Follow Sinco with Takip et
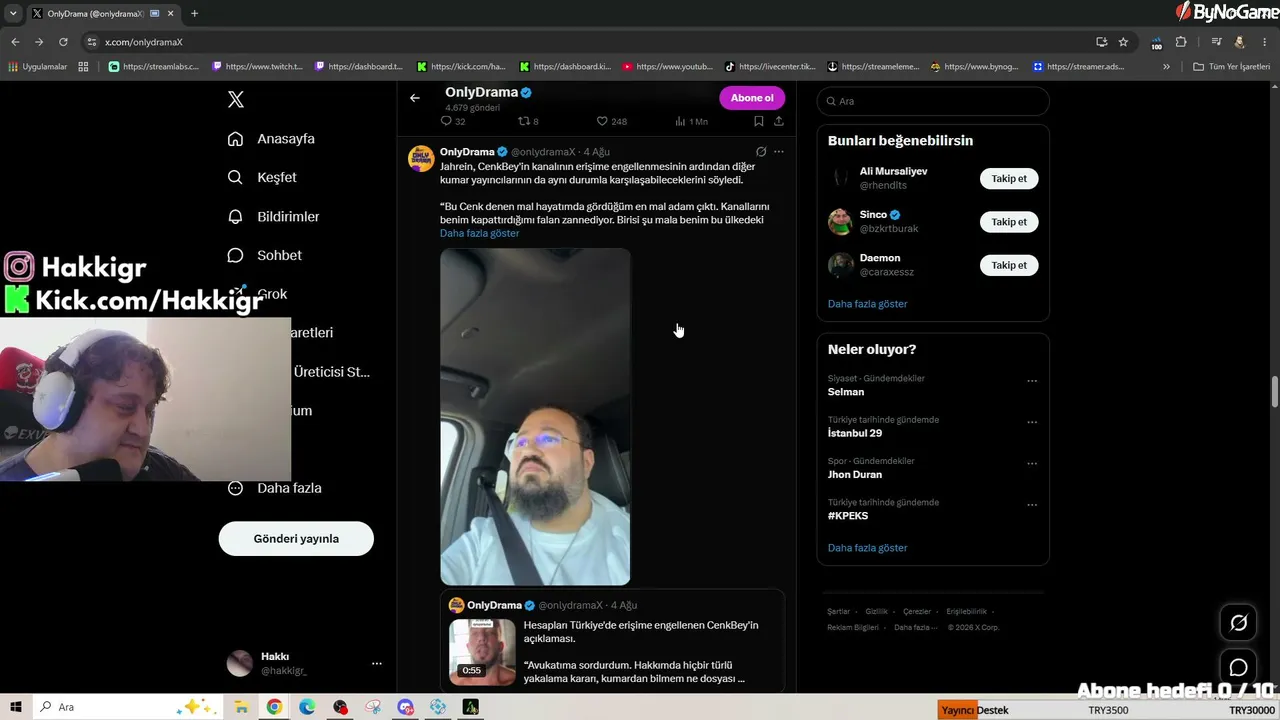 point(1009,222)
